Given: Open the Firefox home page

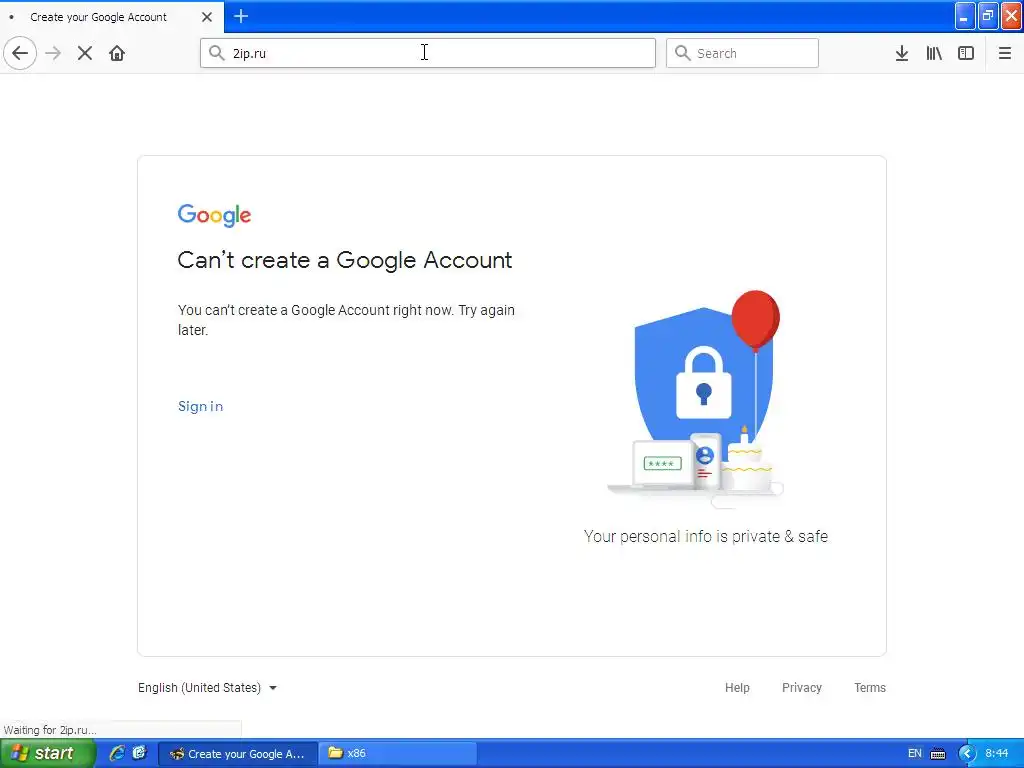Looking at the screenshot, I should coord(117,53).
